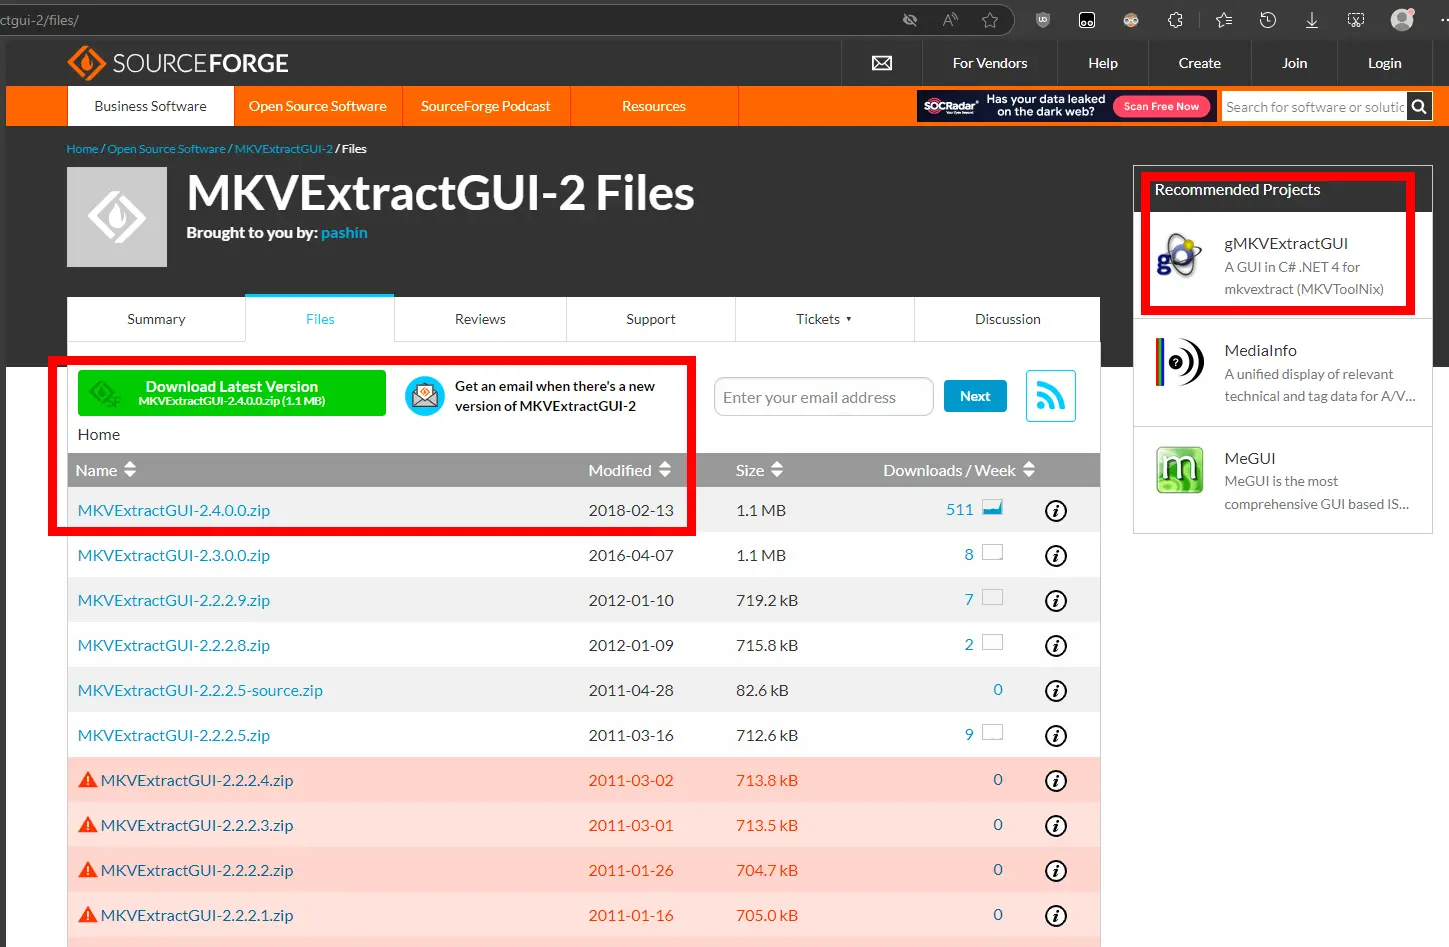Open Open Source Software menu
The image size is (1449, 947).
318,106
